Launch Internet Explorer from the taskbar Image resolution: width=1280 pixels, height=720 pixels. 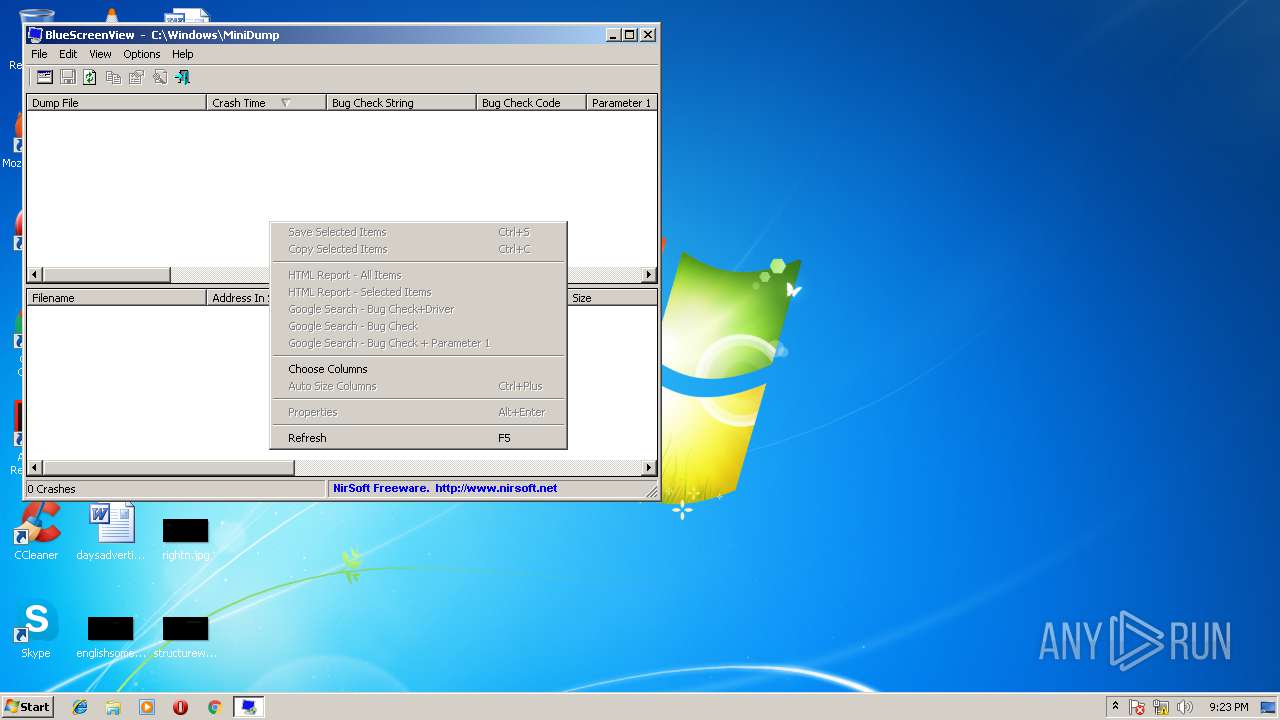coord(80,707)
